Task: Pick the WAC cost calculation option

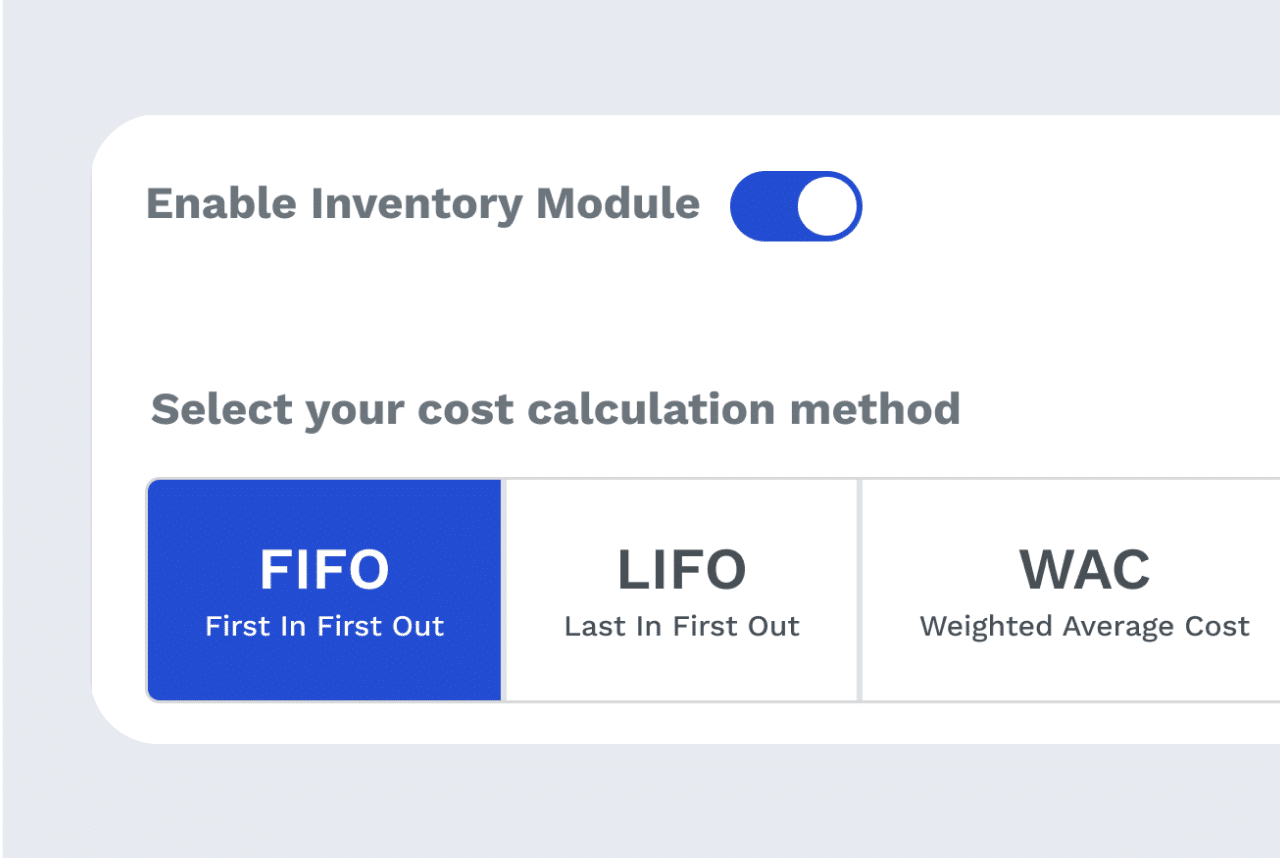Action: pyautogui.click(x=1071, y=590)
